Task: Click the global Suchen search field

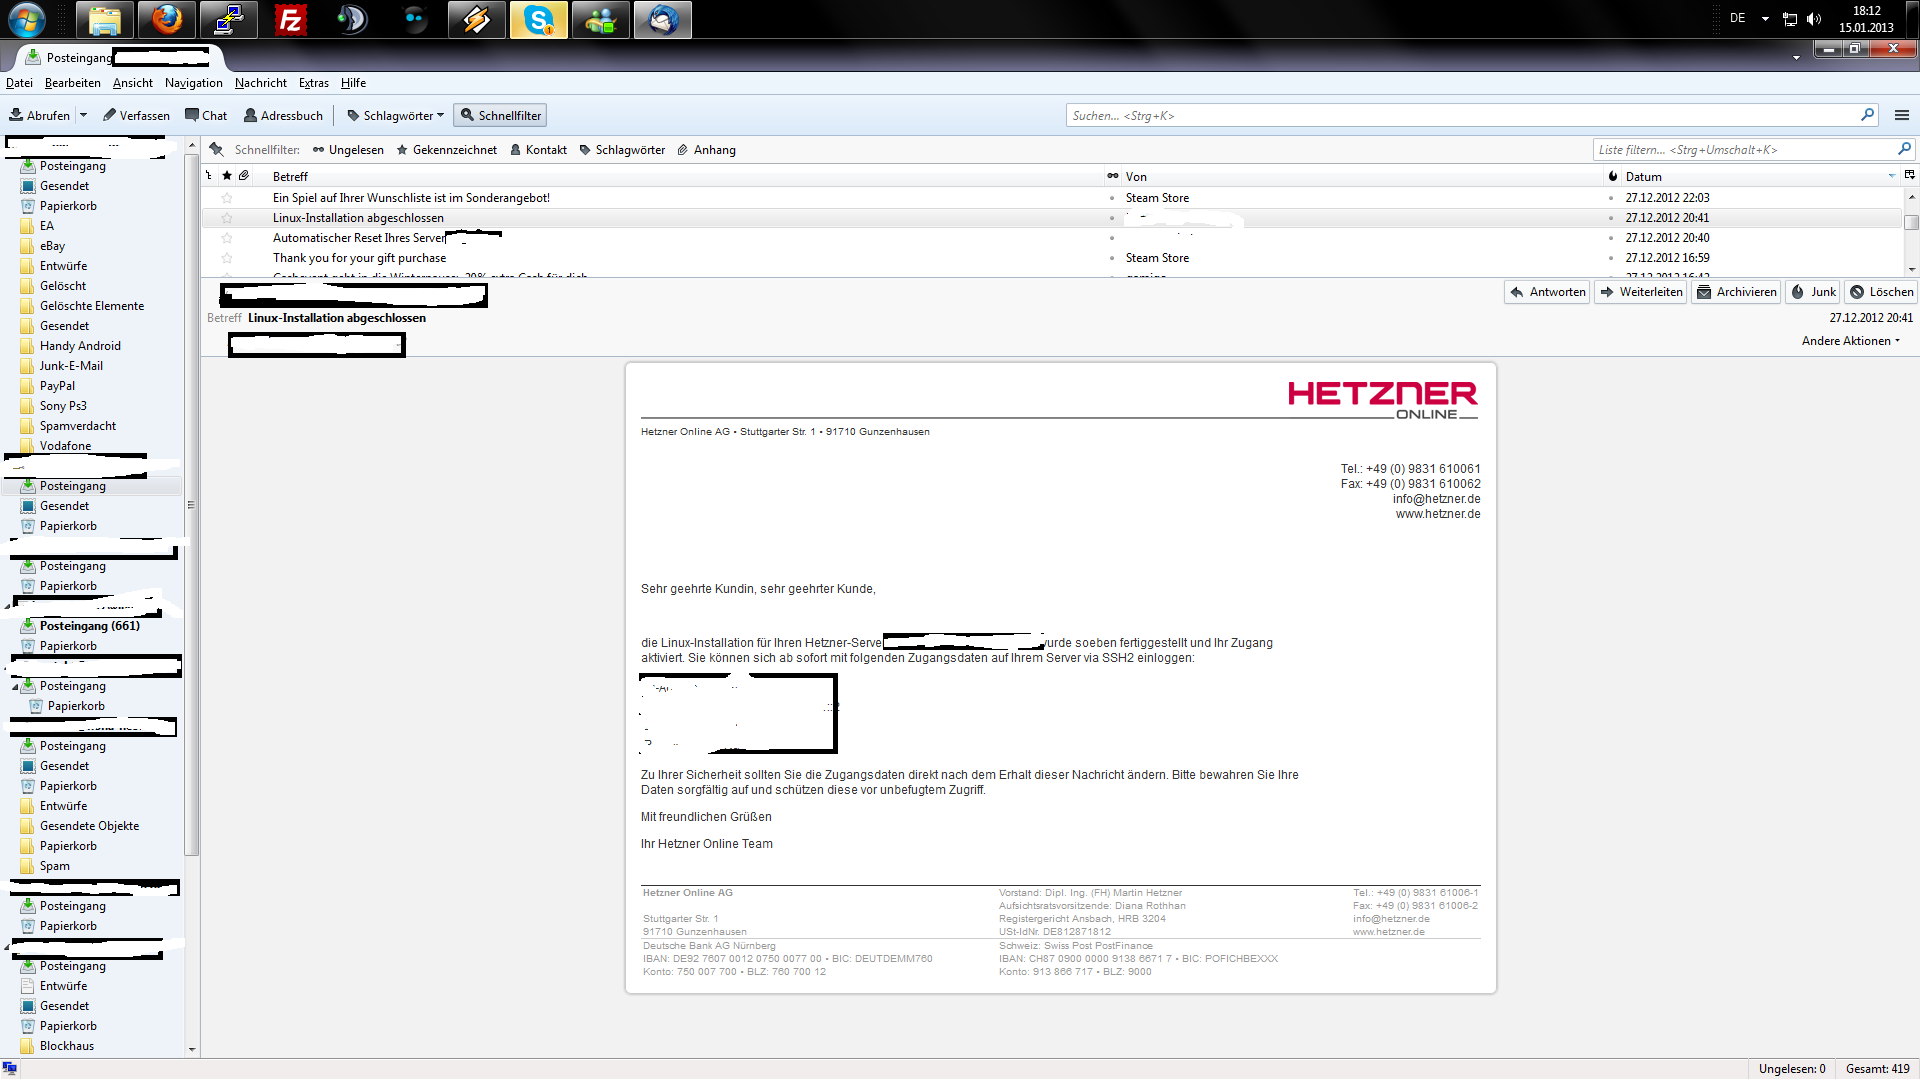Action: click(x=1460, y=116)
